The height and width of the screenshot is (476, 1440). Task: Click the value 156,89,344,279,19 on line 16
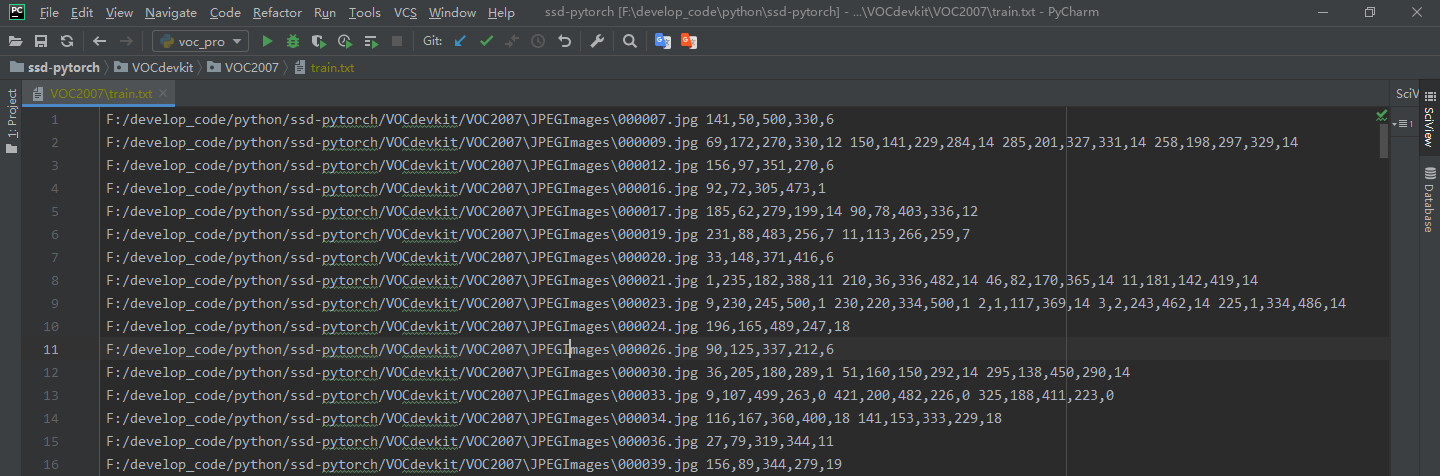point(774,464)
